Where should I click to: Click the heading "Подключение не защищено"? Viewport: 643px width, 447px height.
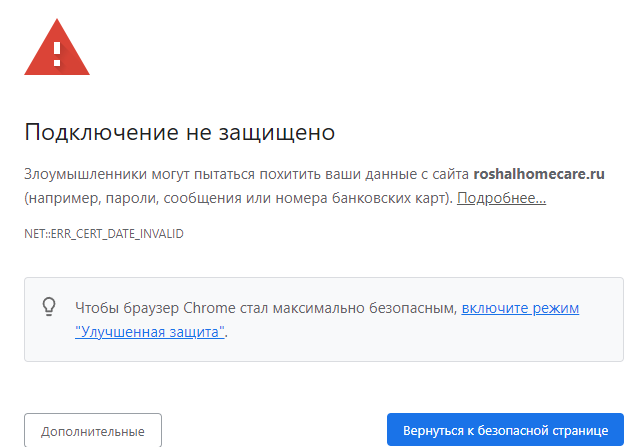[179, 132]
